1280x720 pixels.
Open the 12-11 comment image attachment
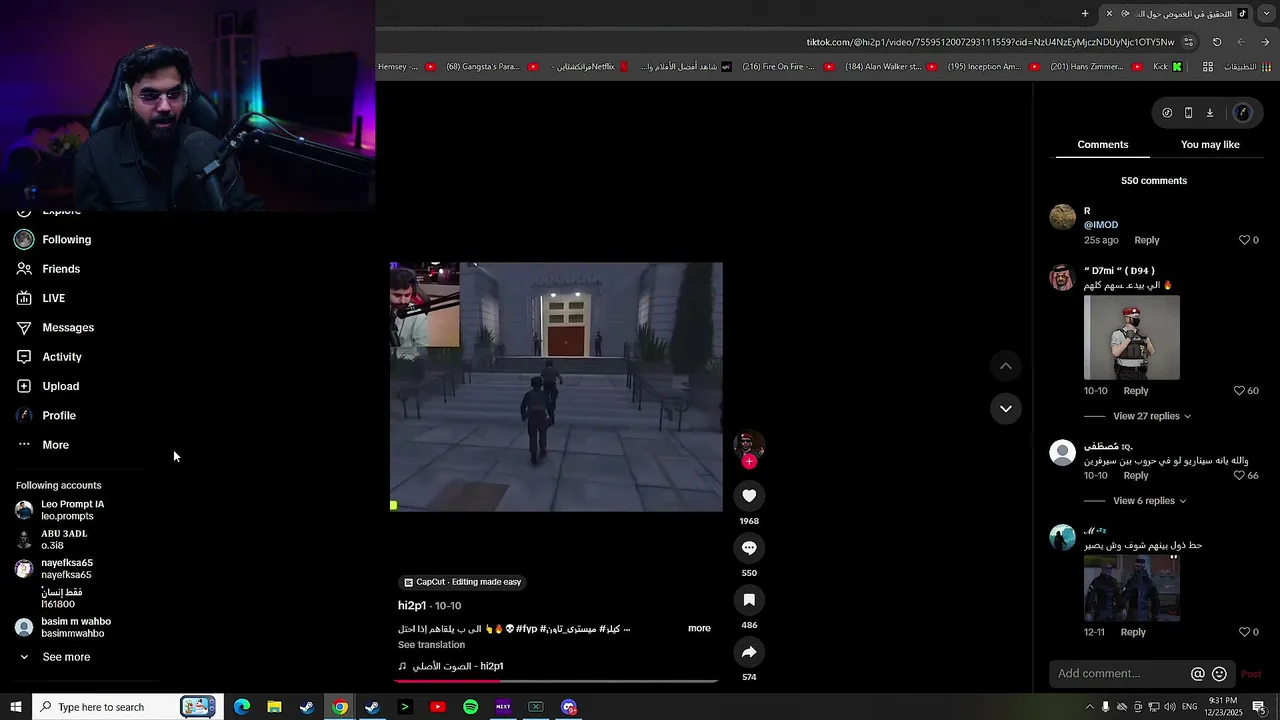[x=1132, y=588]
